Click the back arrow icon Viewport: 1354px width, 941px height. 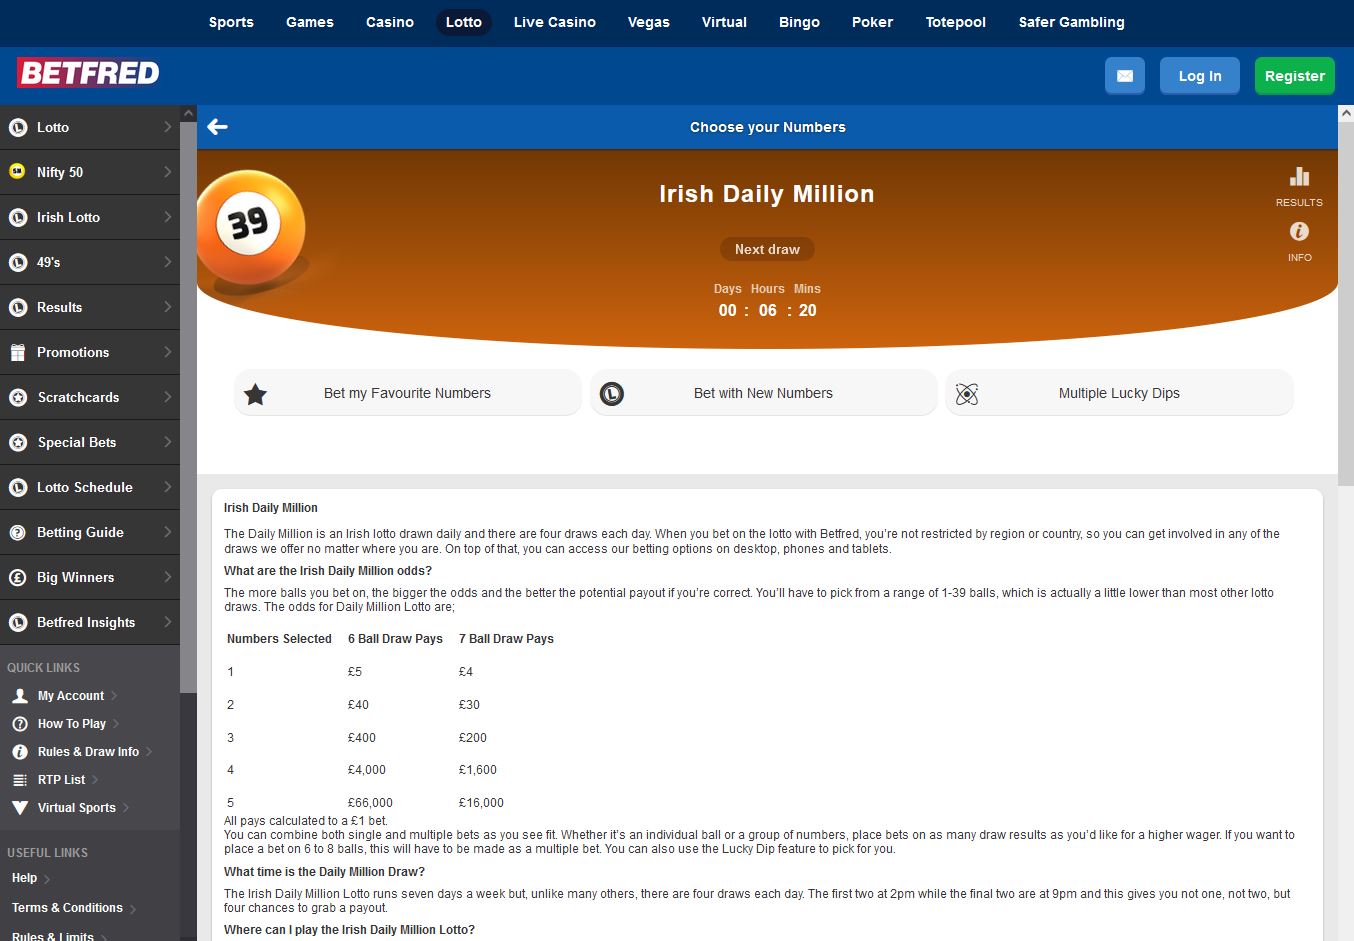(217, 127)
